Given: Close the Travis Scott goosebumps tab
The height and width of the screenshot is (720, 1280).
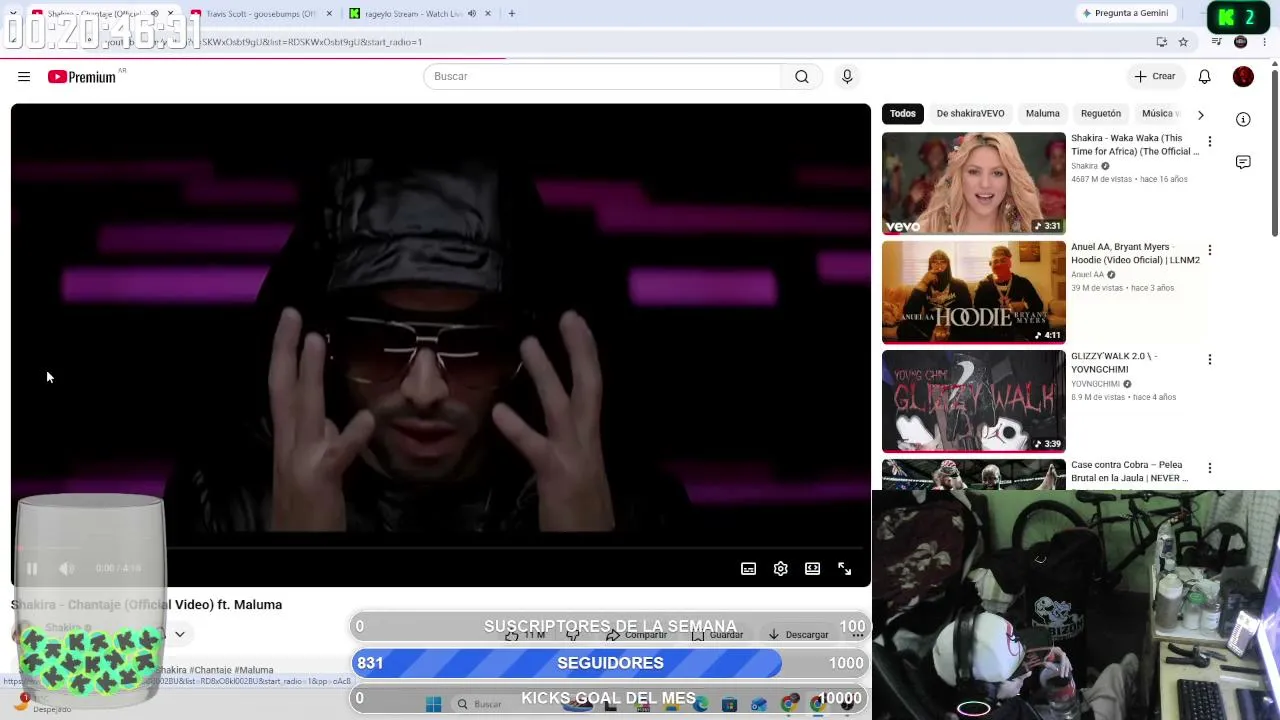Looking at the screenshot, I should coord(329,14).
